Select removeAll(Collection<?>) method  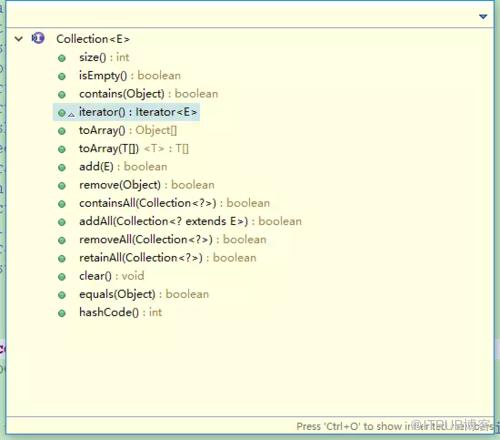click(173, 240)
